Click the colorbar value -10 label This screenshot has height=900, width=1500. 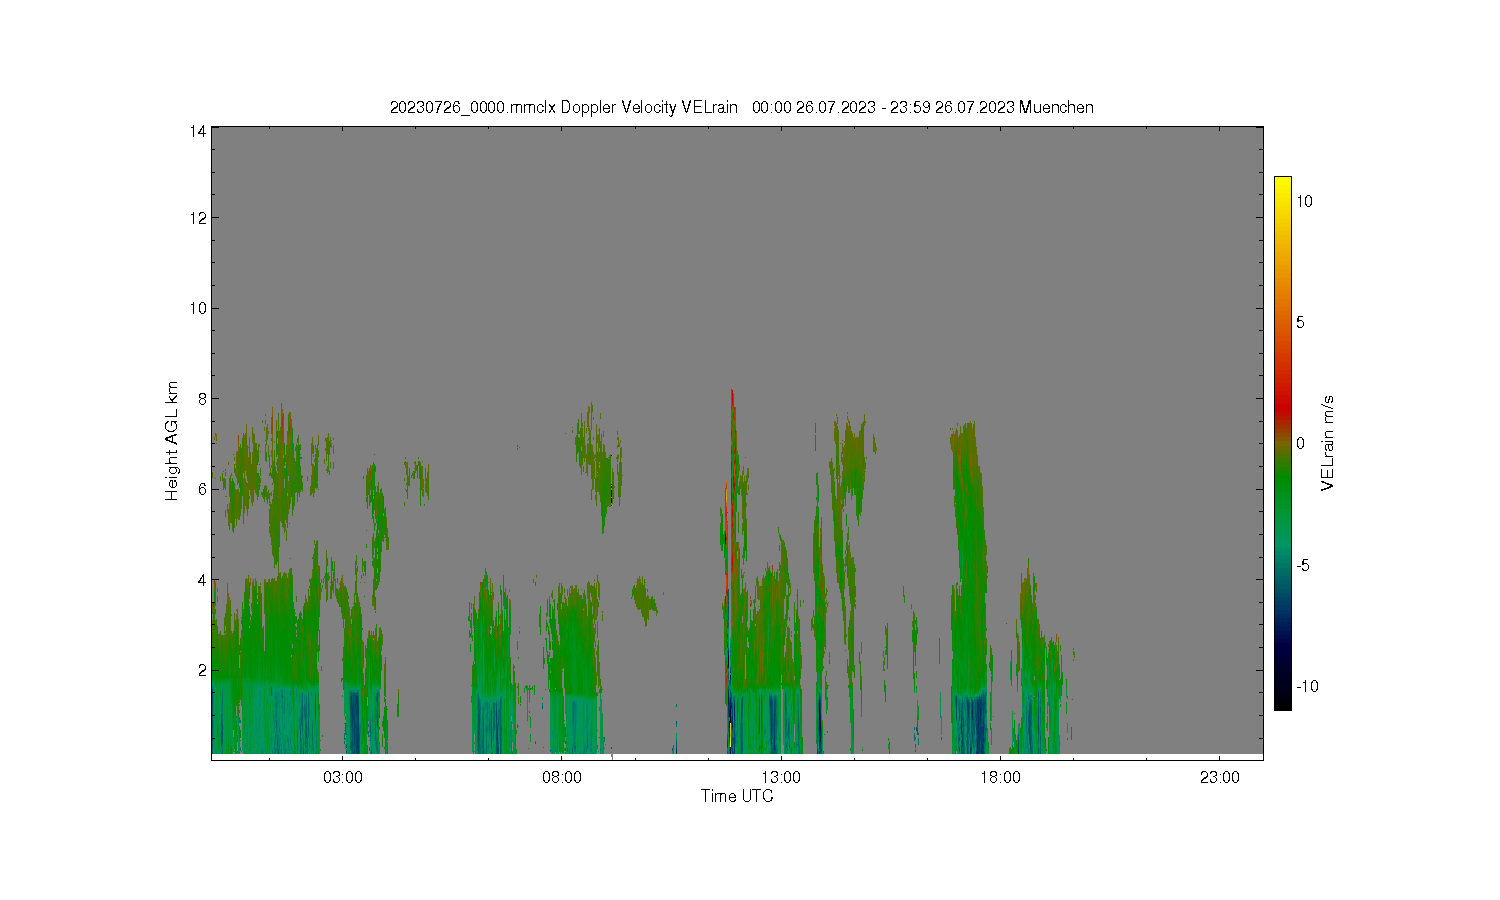1307,686
